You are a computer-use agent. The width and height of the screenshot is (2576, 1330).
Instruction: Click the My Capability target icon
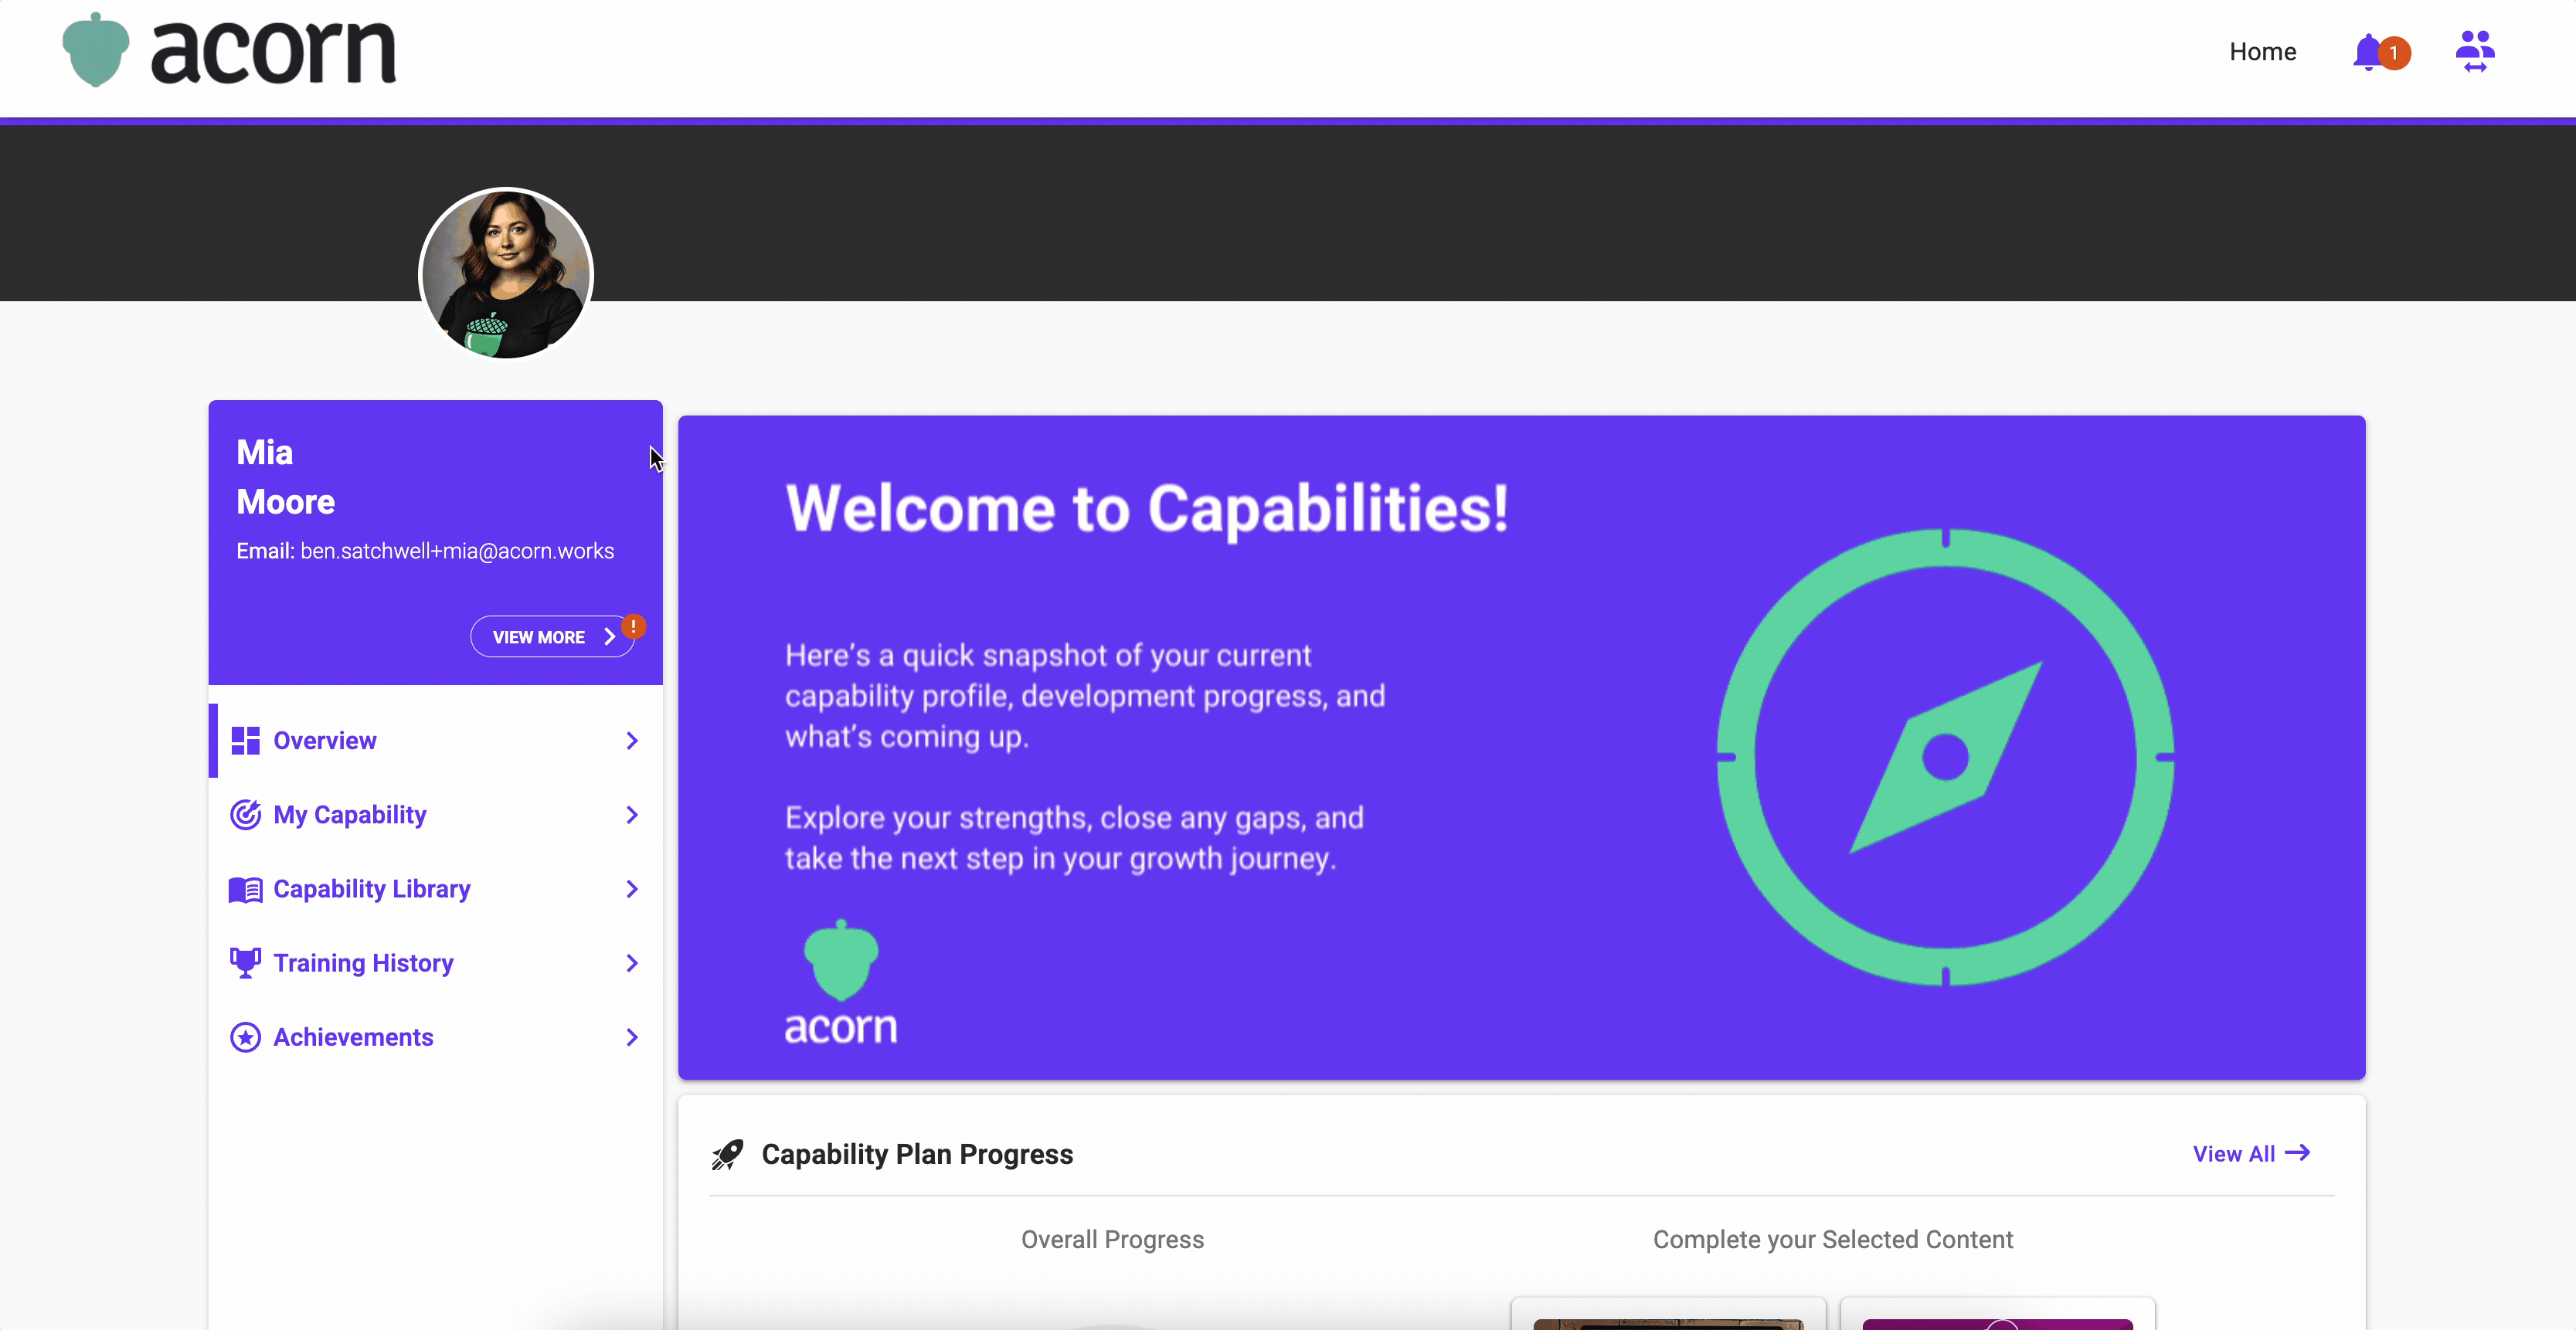coord(245,814)
